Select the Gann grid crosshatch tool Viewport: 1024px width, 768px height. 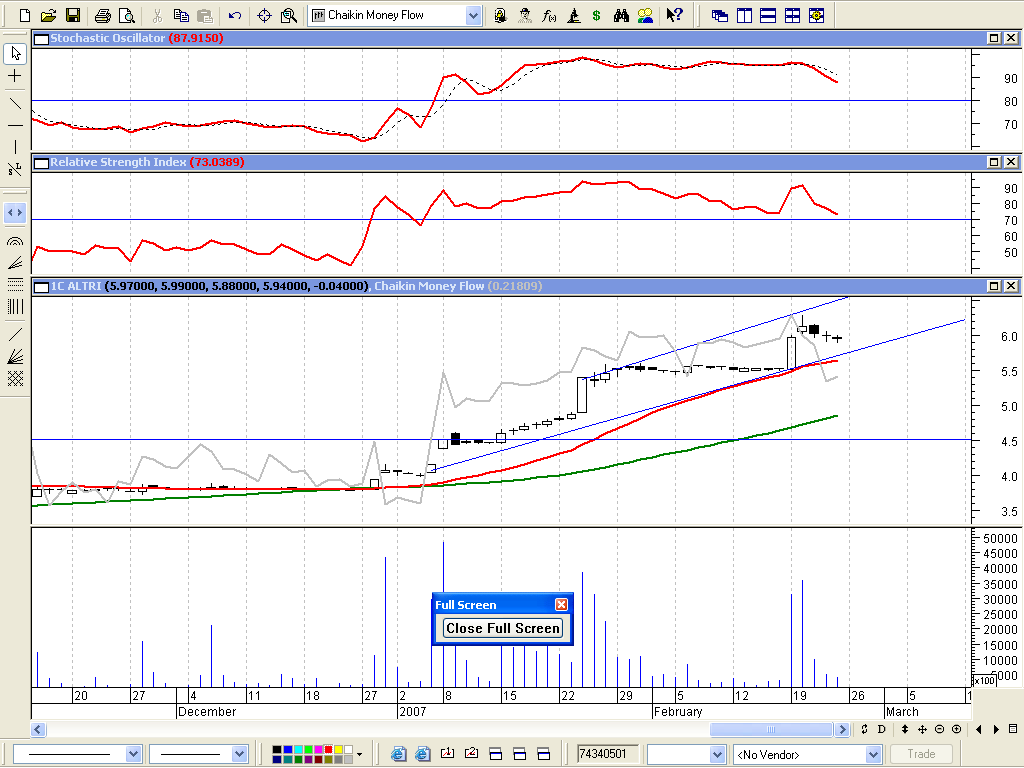tap(15, 379)
